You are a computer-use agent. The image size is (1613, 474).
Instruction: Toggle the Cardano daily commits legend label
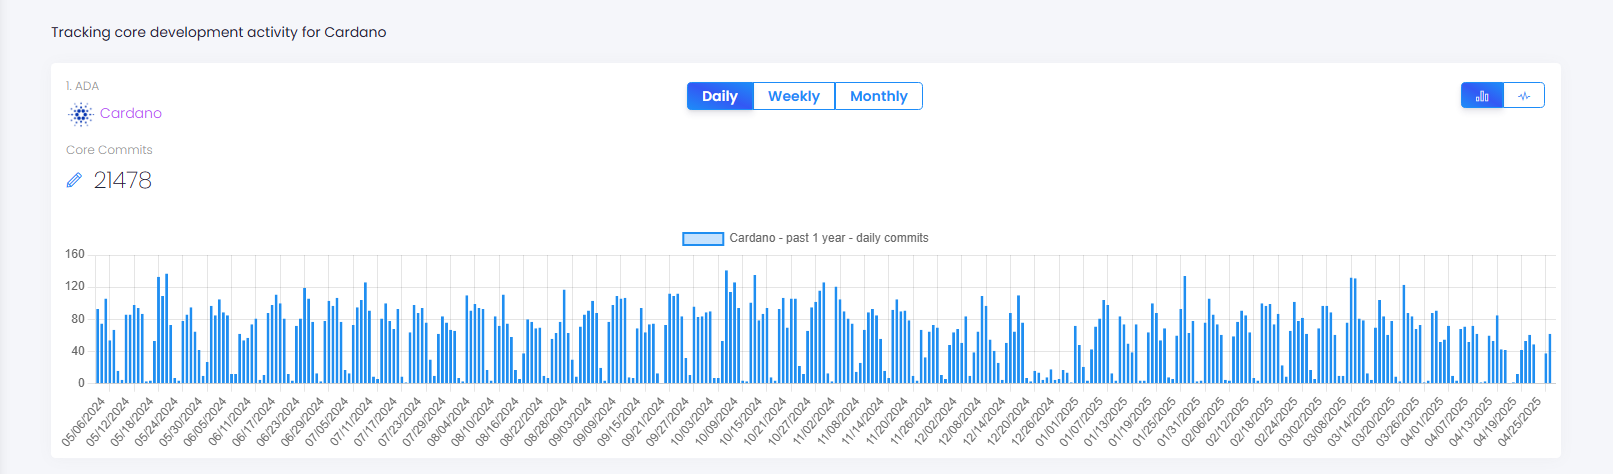(828, 238)
